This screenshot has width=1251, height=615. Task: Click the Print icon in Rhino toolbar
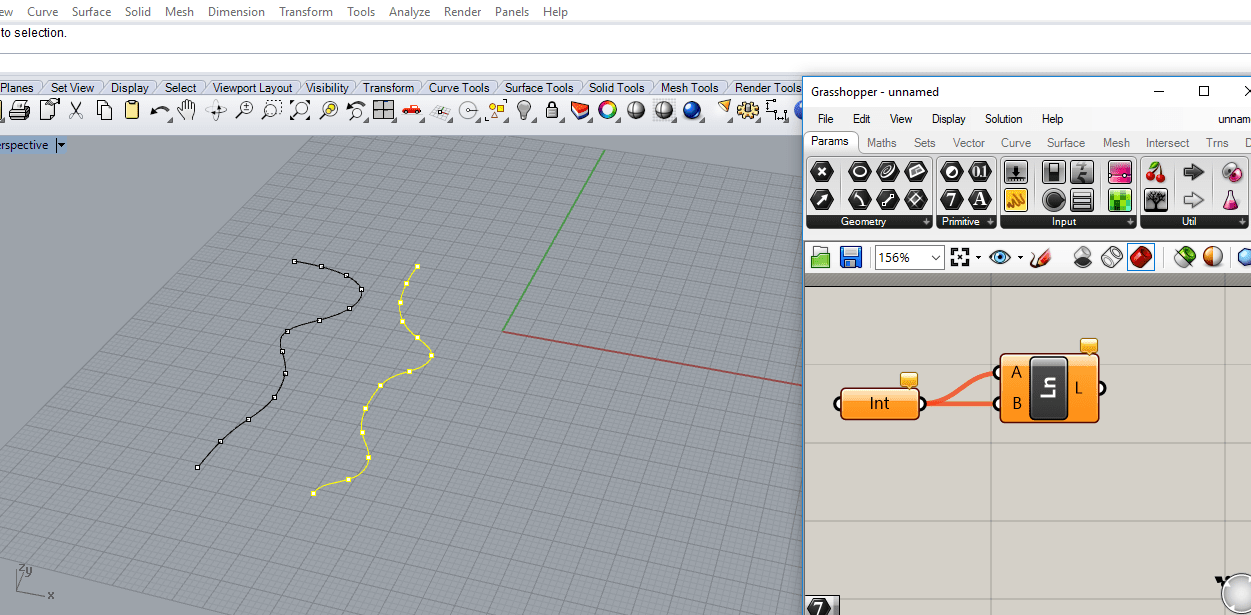[19, 110]
